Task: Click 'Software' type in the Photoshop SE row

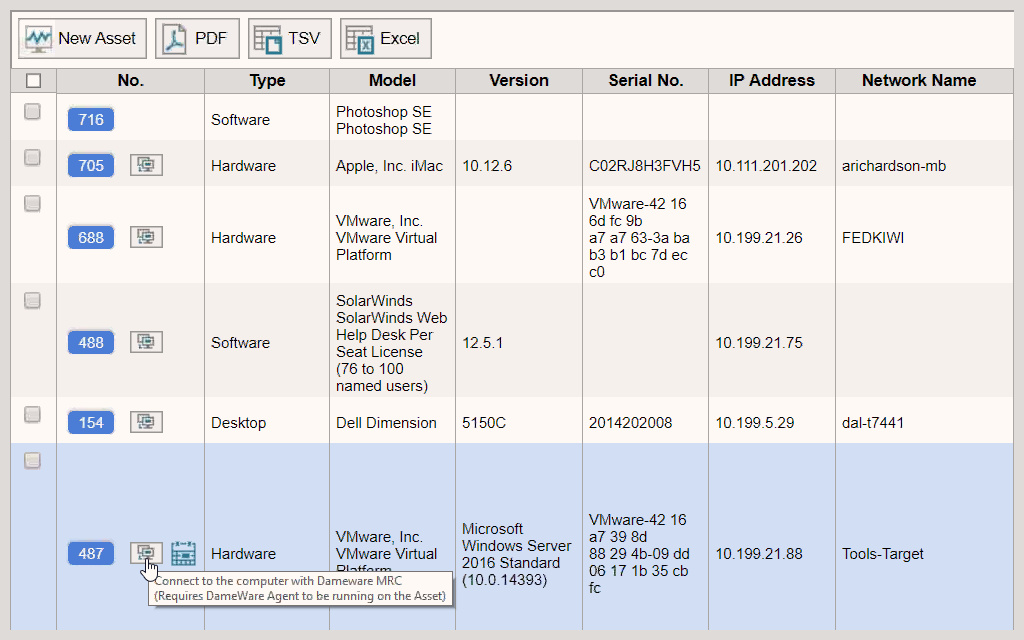Action: tap(240, 120)
